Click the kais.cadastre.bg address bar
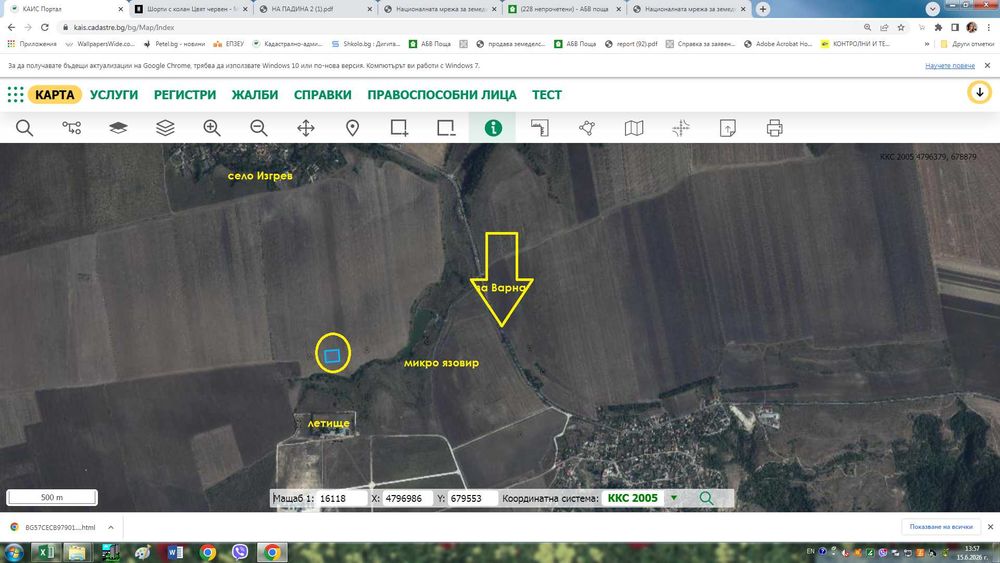The height and width of the screenshot is (563, 1000). pos(459,27)
